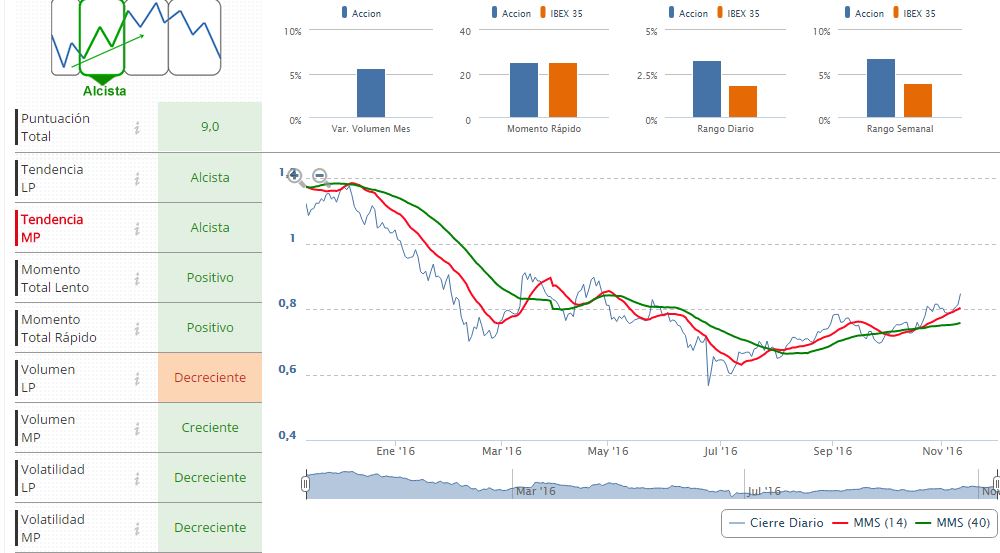Click the orange IBEX 35 bar in Rango Diario
1000x553 pixels.
[x=743, y=102]
